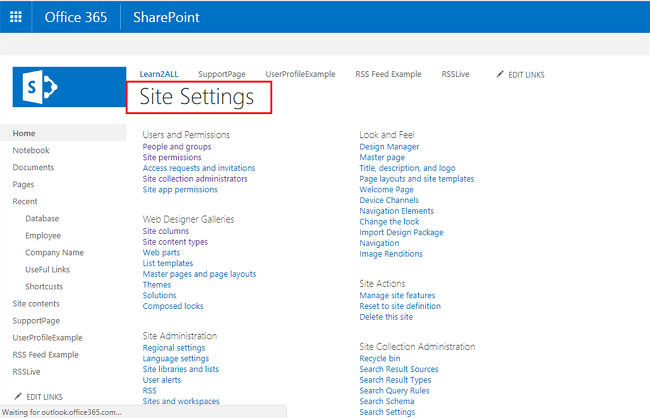
Task: Open Site contents in sidebar
Action: [35, 303]
